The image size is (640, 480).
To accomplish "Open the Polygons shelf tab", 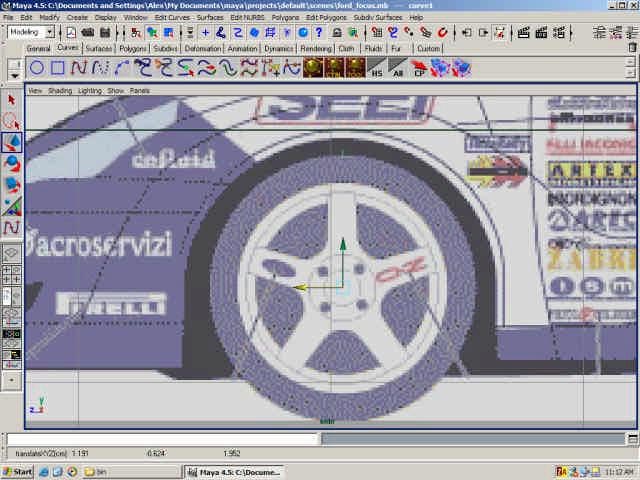I will click(x=133, y=48).
